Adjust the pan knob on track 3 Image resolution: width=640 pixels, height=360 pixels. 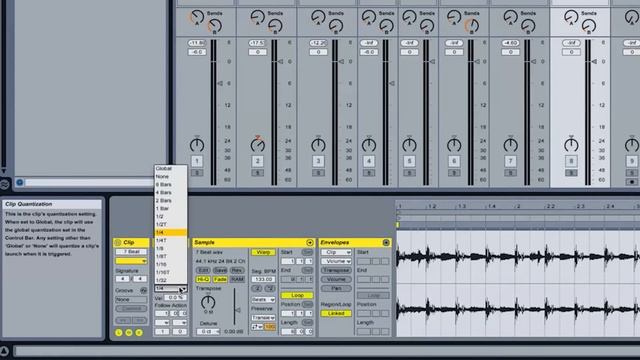tap(318, 145)
